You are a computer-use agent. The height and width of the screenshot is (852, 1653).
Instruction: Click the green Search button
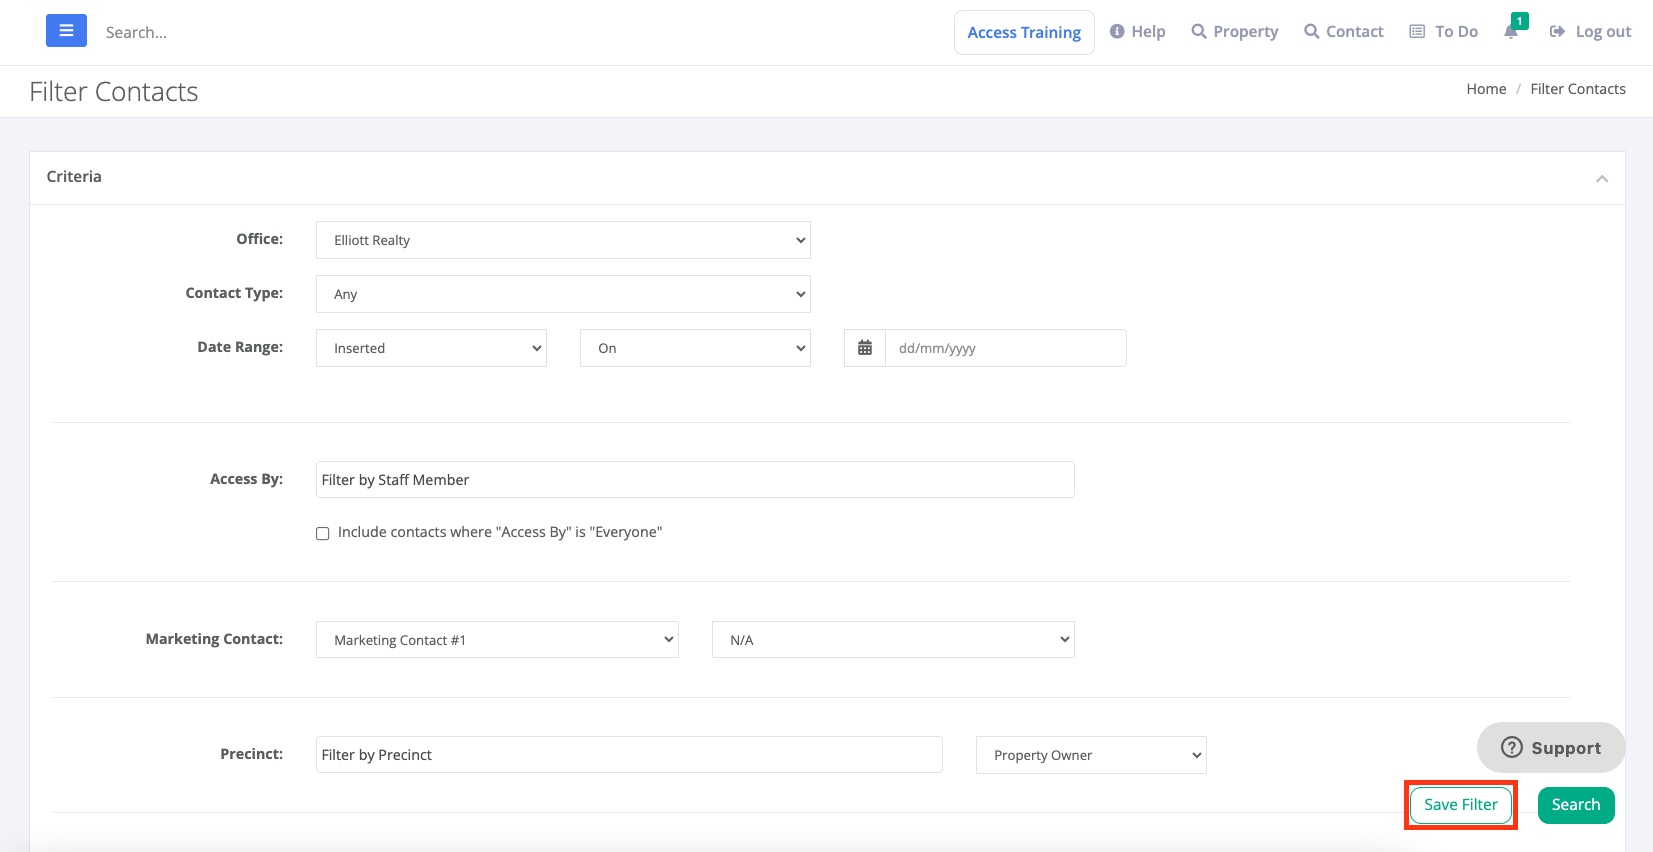1576,805
